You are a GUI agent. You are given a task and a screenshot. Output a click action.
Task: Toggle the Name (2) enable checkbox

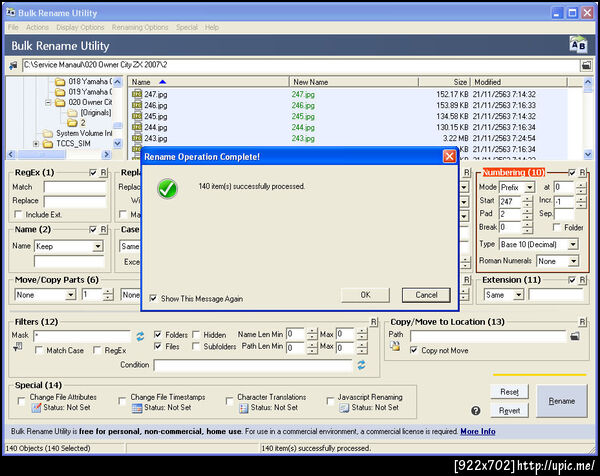pos(93,230)
